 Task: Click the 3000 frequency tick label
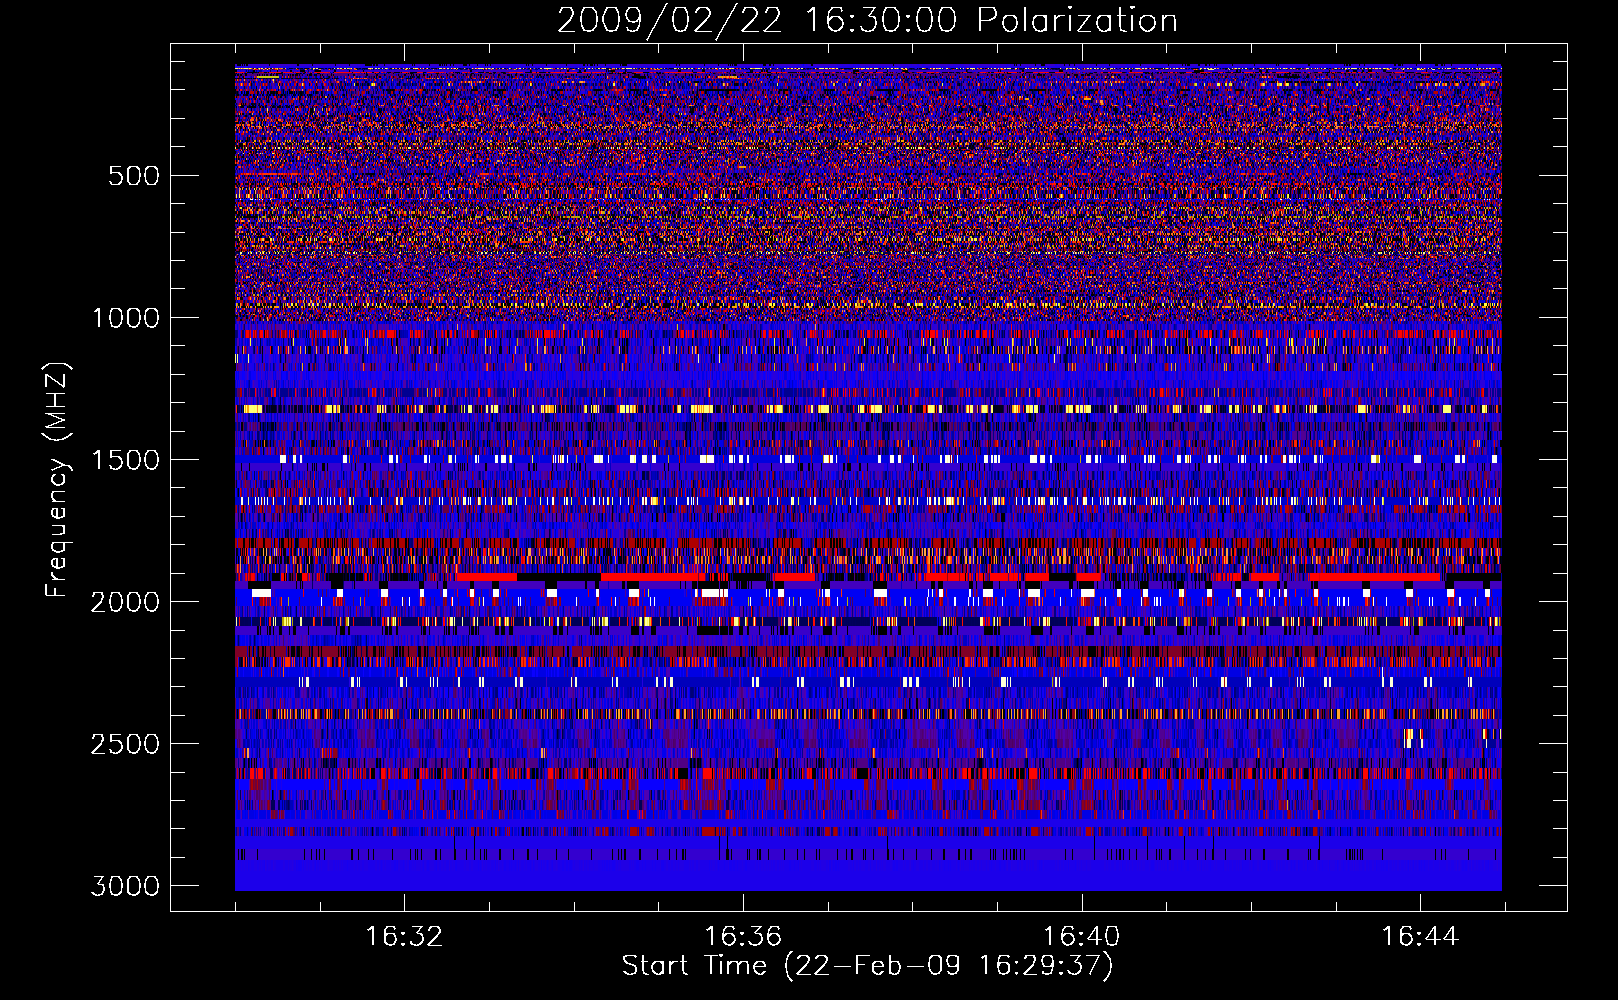(125, 886)
